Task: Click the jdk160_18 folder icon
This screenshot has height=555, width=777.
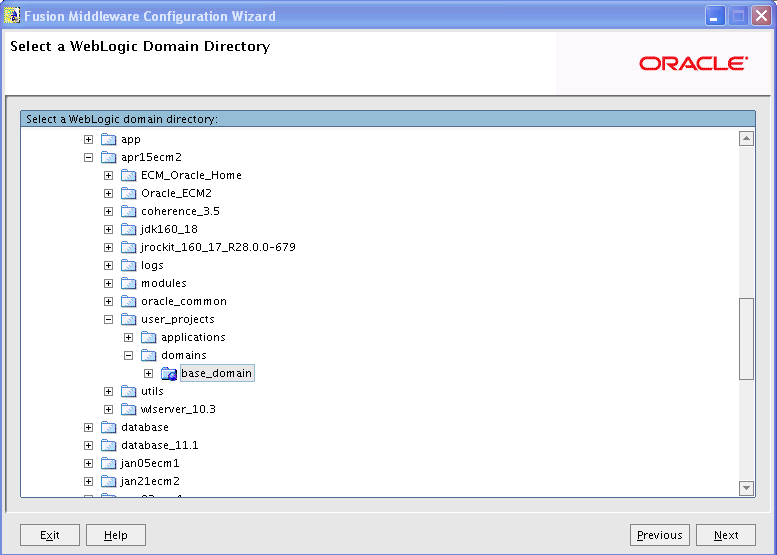Action: coord(128,229)
